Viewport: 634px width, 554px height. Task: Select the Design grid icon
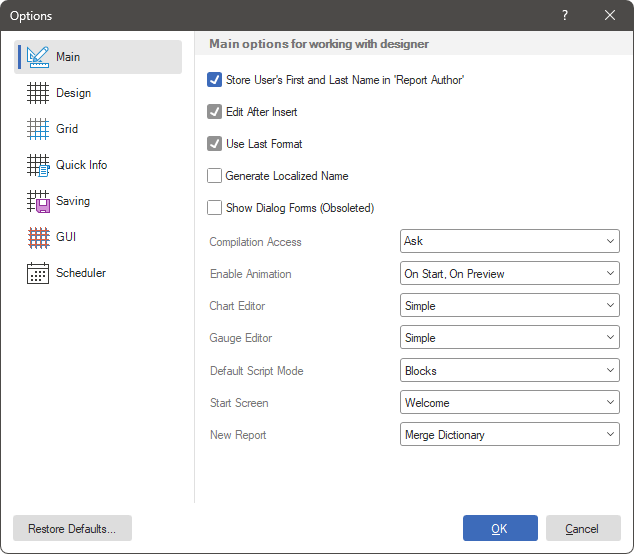pos(38,93)
